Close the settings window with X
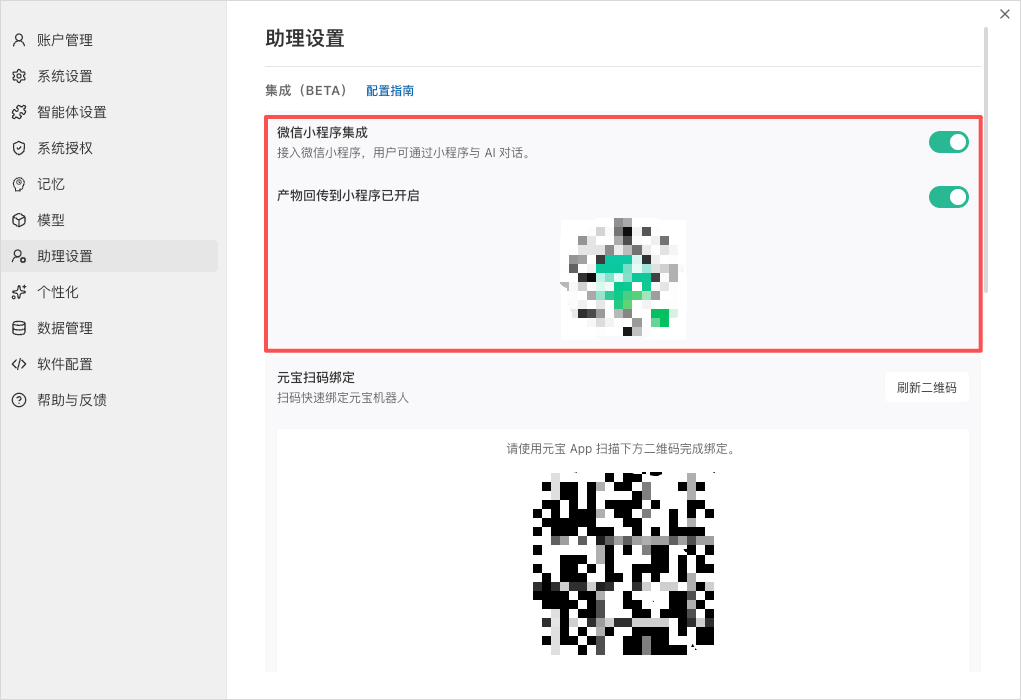The width and height of the screenshot is (1021, 700). [x=1005, y=14]
